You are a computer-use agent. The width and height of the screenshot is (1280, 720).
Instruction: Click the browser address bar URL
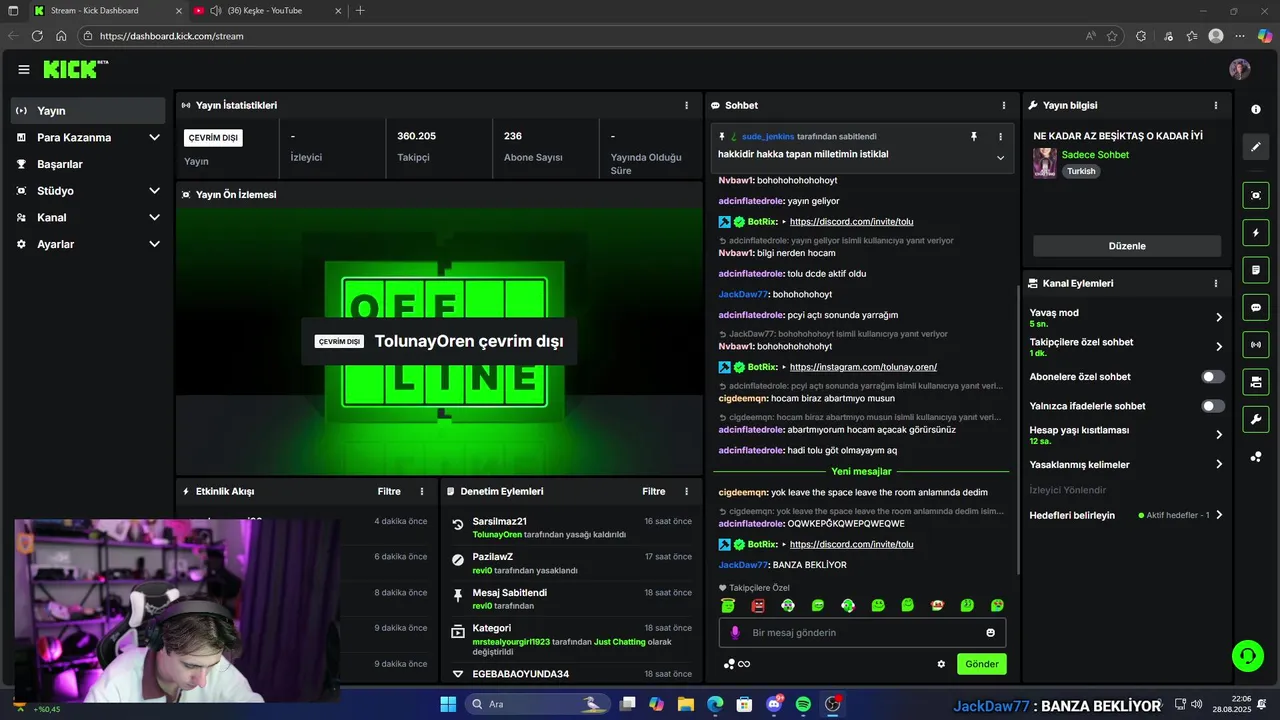coord(172,36)
